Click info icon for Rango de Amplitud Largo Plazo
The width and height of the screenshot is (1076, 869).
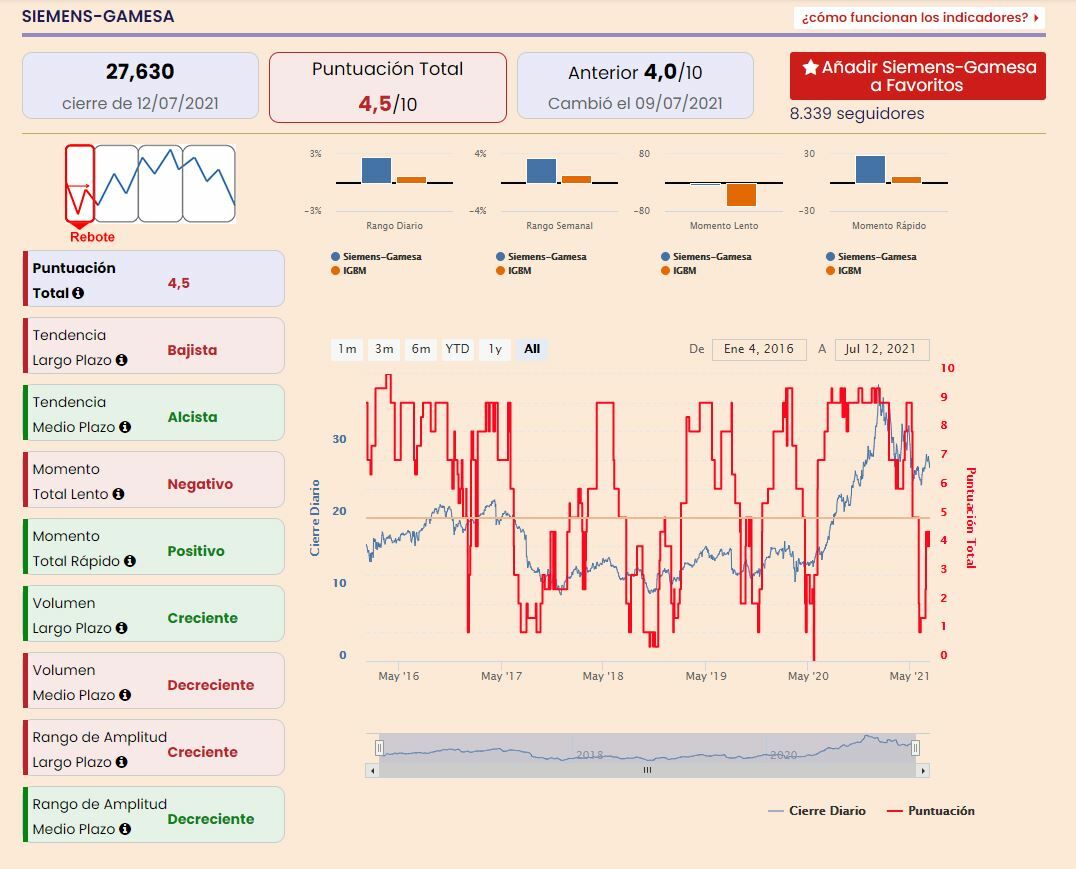pos(121,762)
